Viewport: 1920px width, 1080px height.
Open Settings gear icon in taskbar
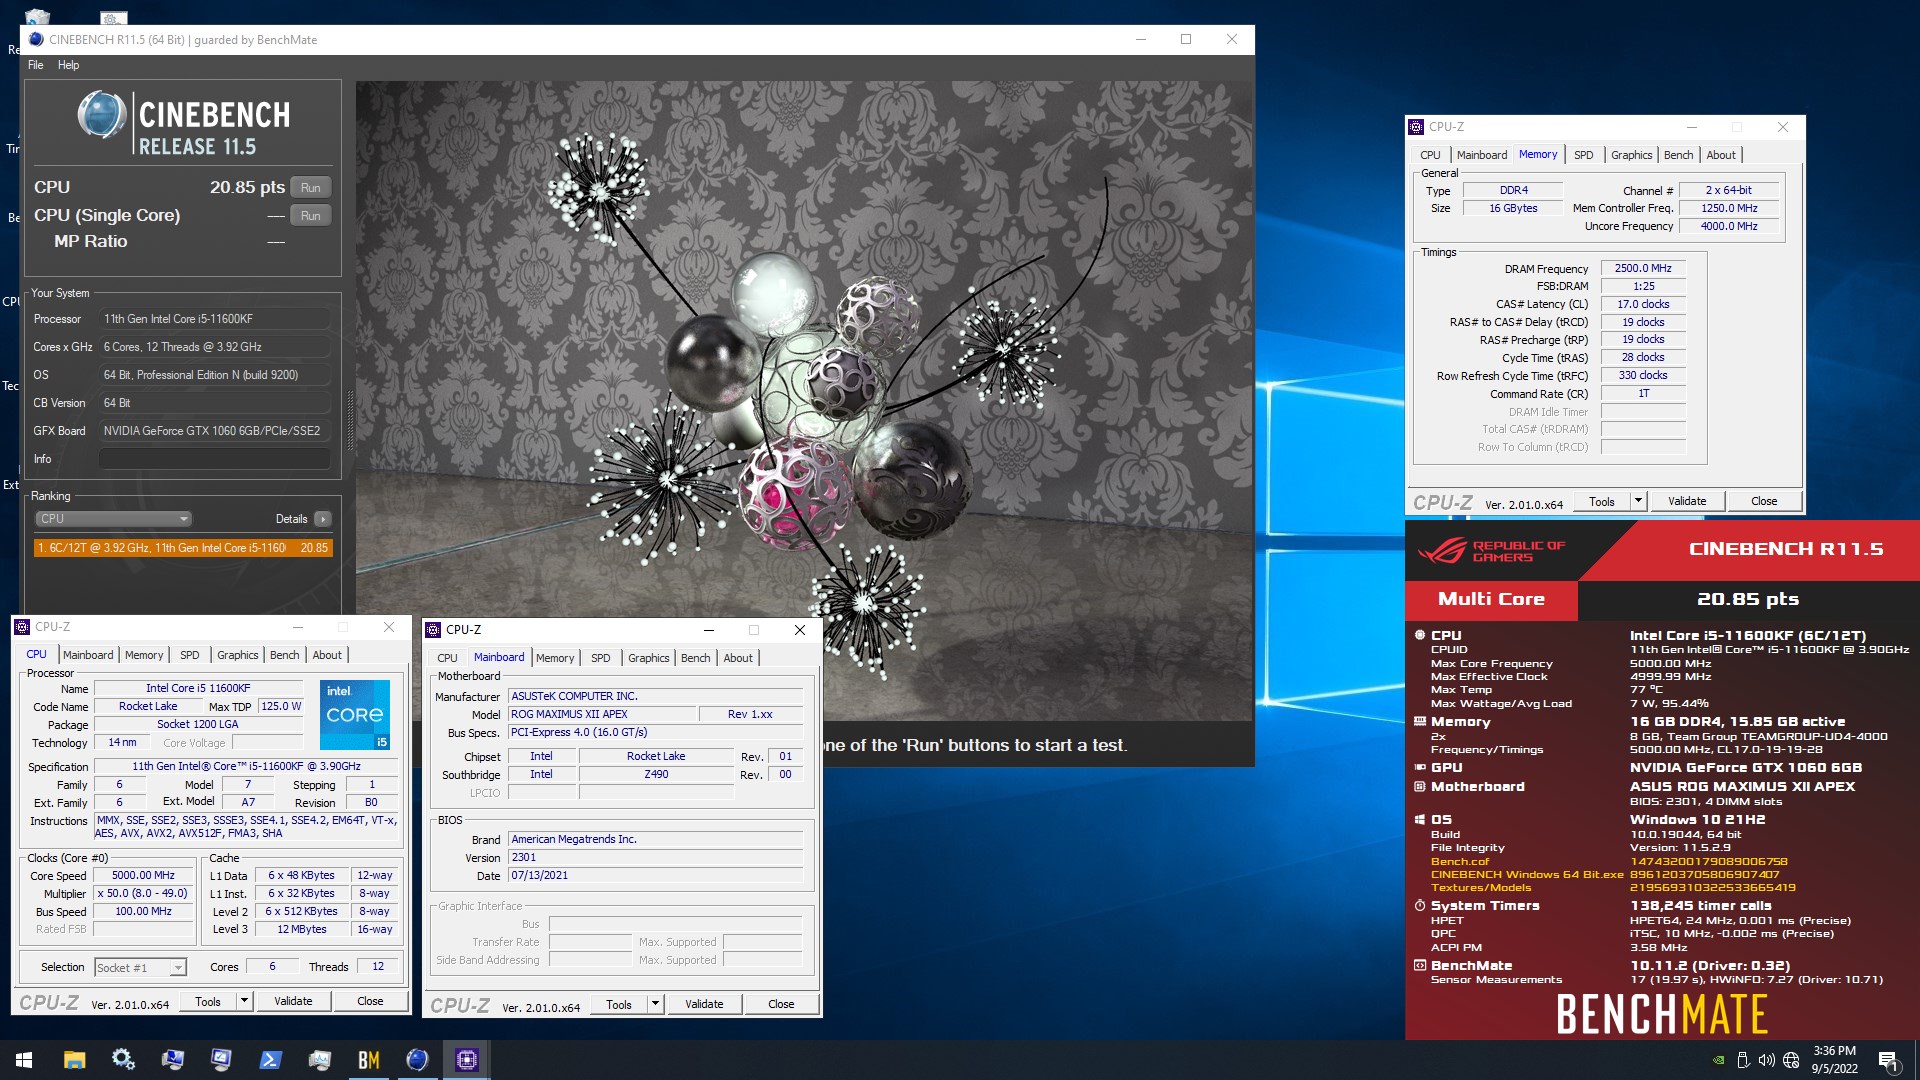(123, 1060)
